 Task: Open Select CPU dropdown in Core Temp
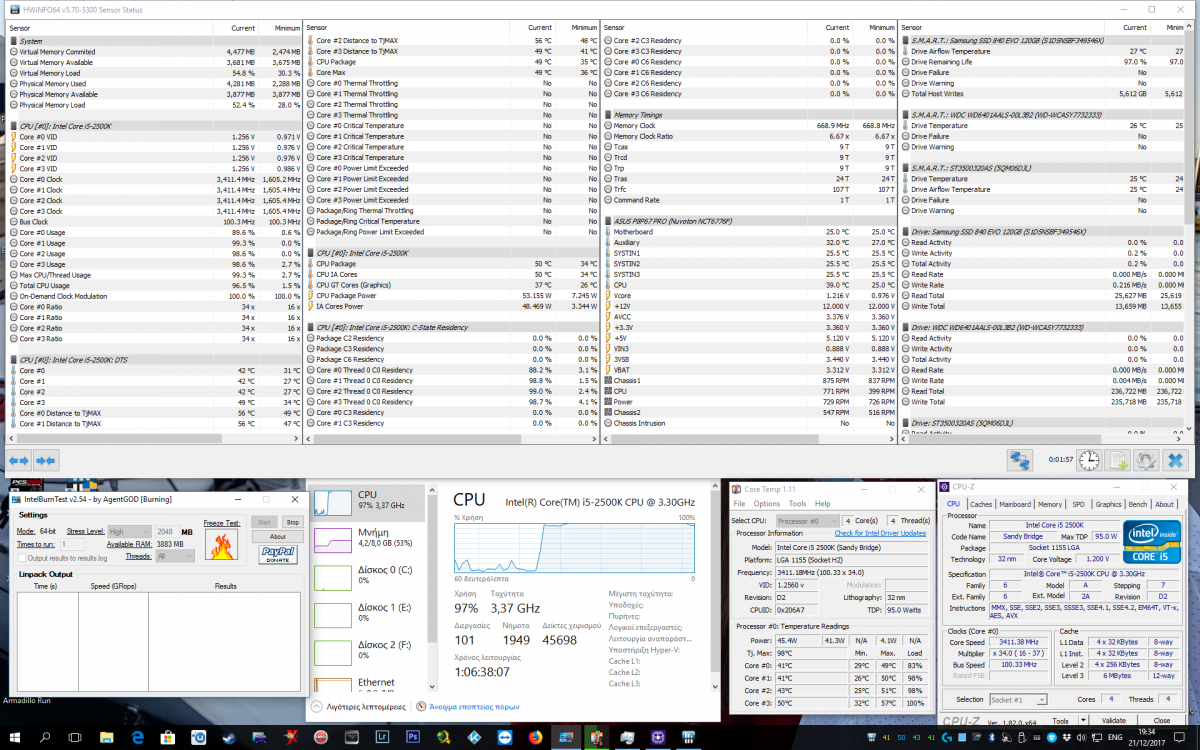(807, 521)
